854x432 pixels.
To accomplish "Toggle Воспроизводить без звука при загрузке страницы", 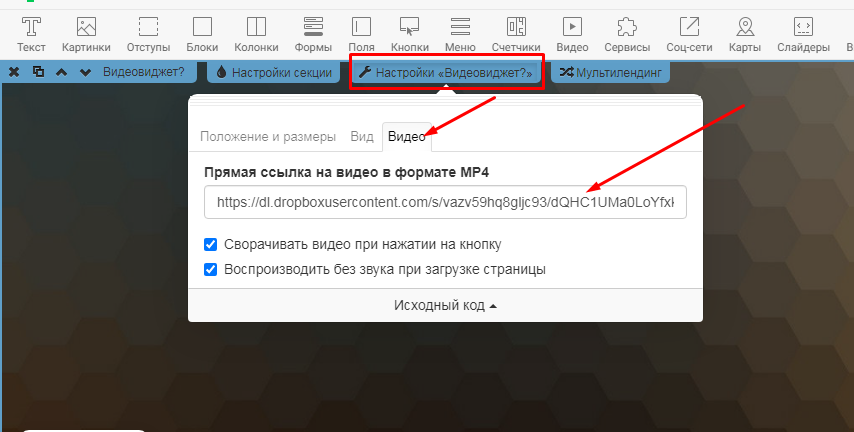I will [x=211, y=269].
